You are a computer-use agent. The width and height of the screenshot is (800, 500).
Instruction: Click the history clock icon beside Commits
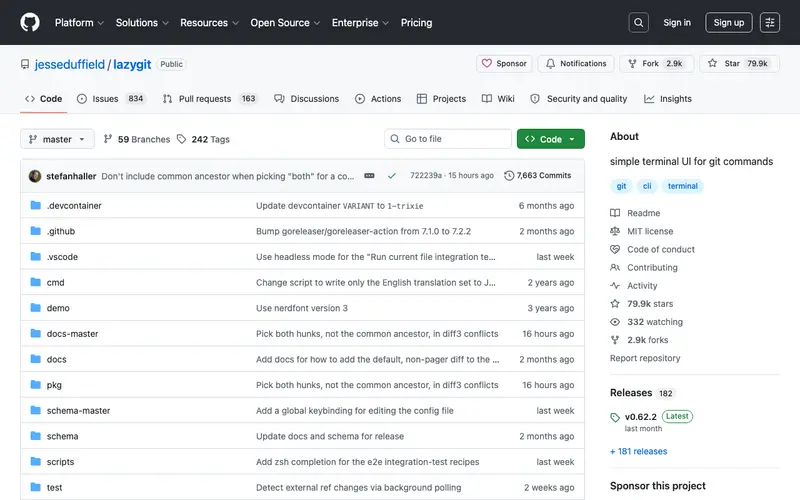[x=509, y=176]
